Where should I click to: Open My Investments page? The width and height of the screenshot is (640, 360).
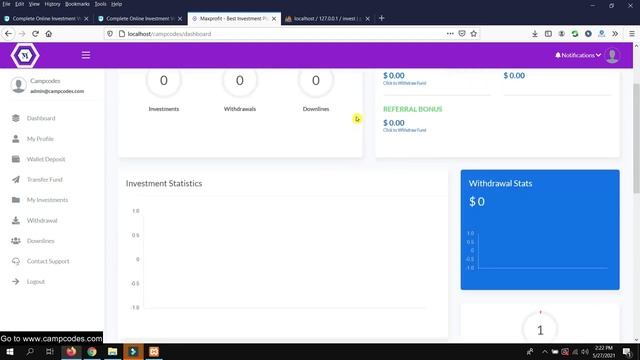[x=47, y=200]
